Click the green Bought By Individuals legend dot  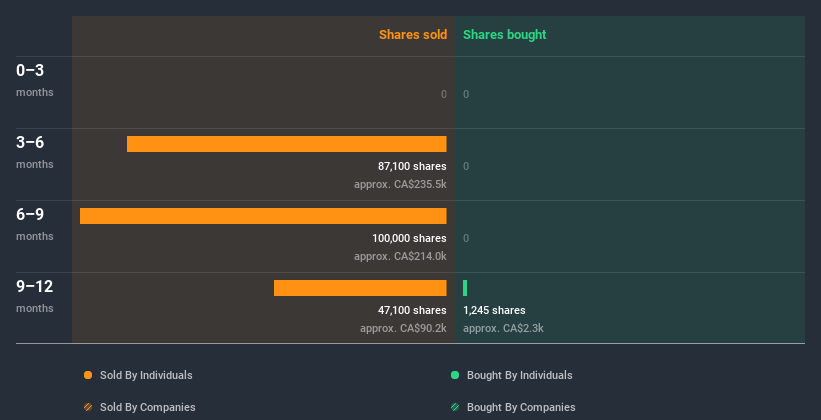pyautogui.click(x=455, y=375)
